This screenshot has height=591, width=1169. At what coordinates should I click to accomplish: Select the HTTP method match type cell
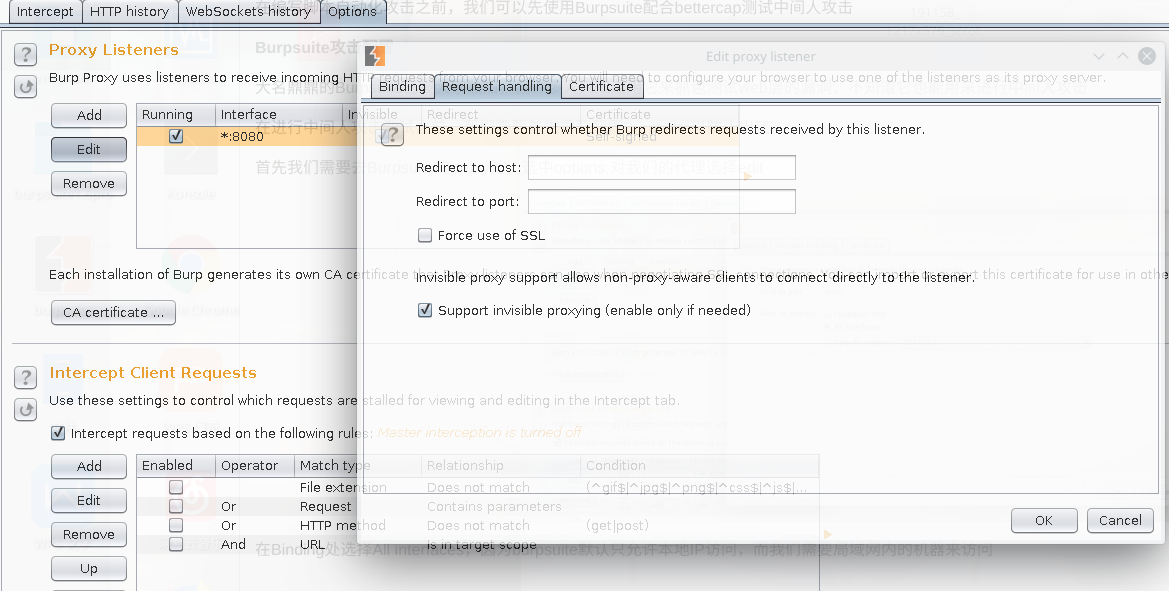342,525
